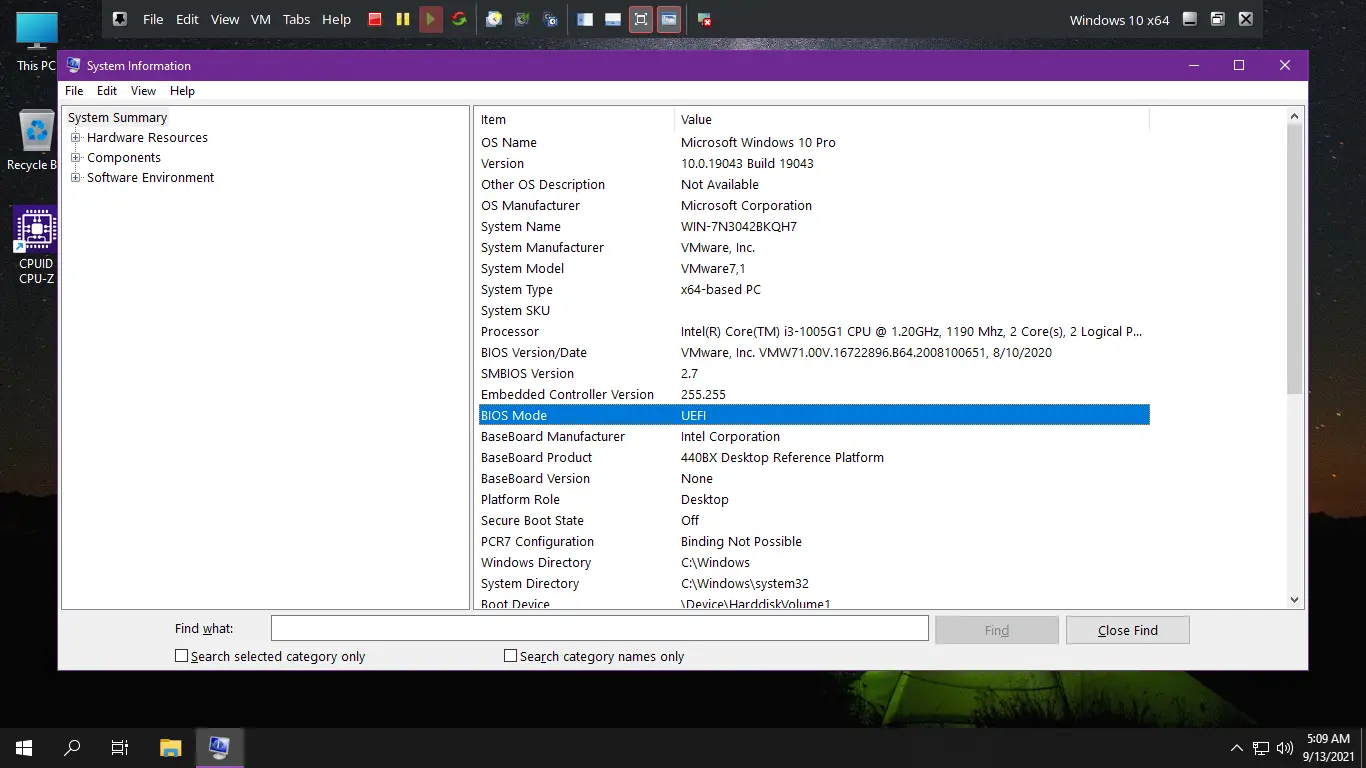Open VMware toolbar Help menu
Image resolution: width=1366 pixels, height=768 pixels.
(x=337, y=19)
